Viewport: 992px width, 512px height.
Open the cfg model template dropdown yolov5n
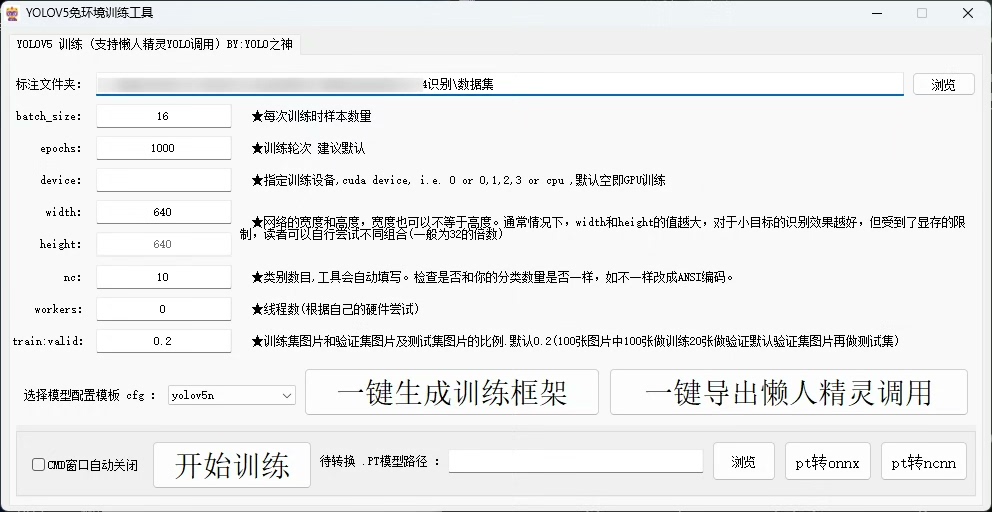(x=232, y=396)
